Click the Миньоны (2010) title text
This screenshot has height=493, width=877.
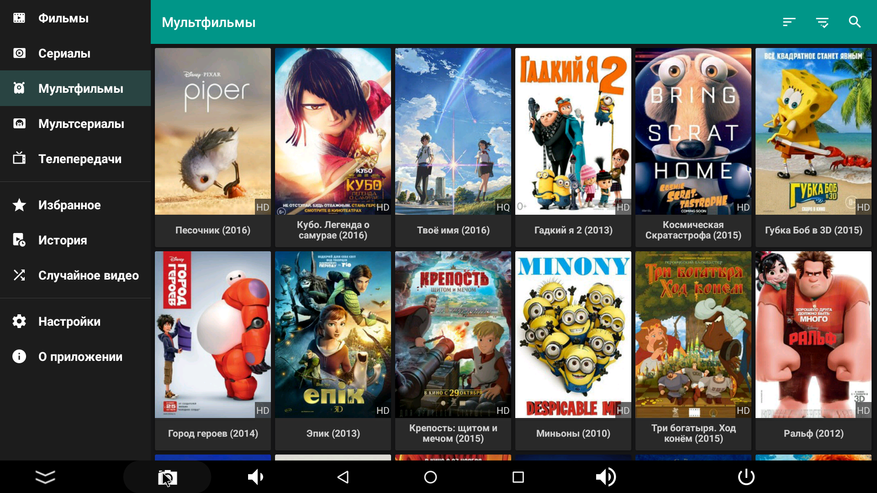click(573, 433)
